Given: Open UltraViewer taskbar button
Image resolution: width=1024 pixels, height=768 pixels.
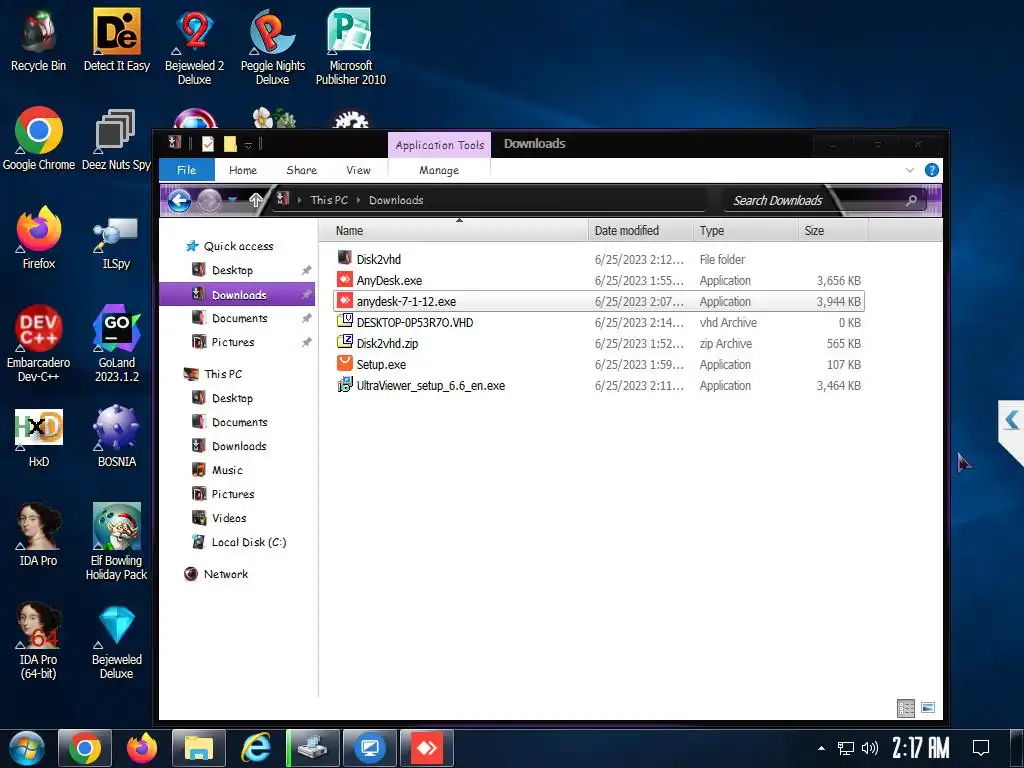Looking at the screenshot, I should coord(370,748).
